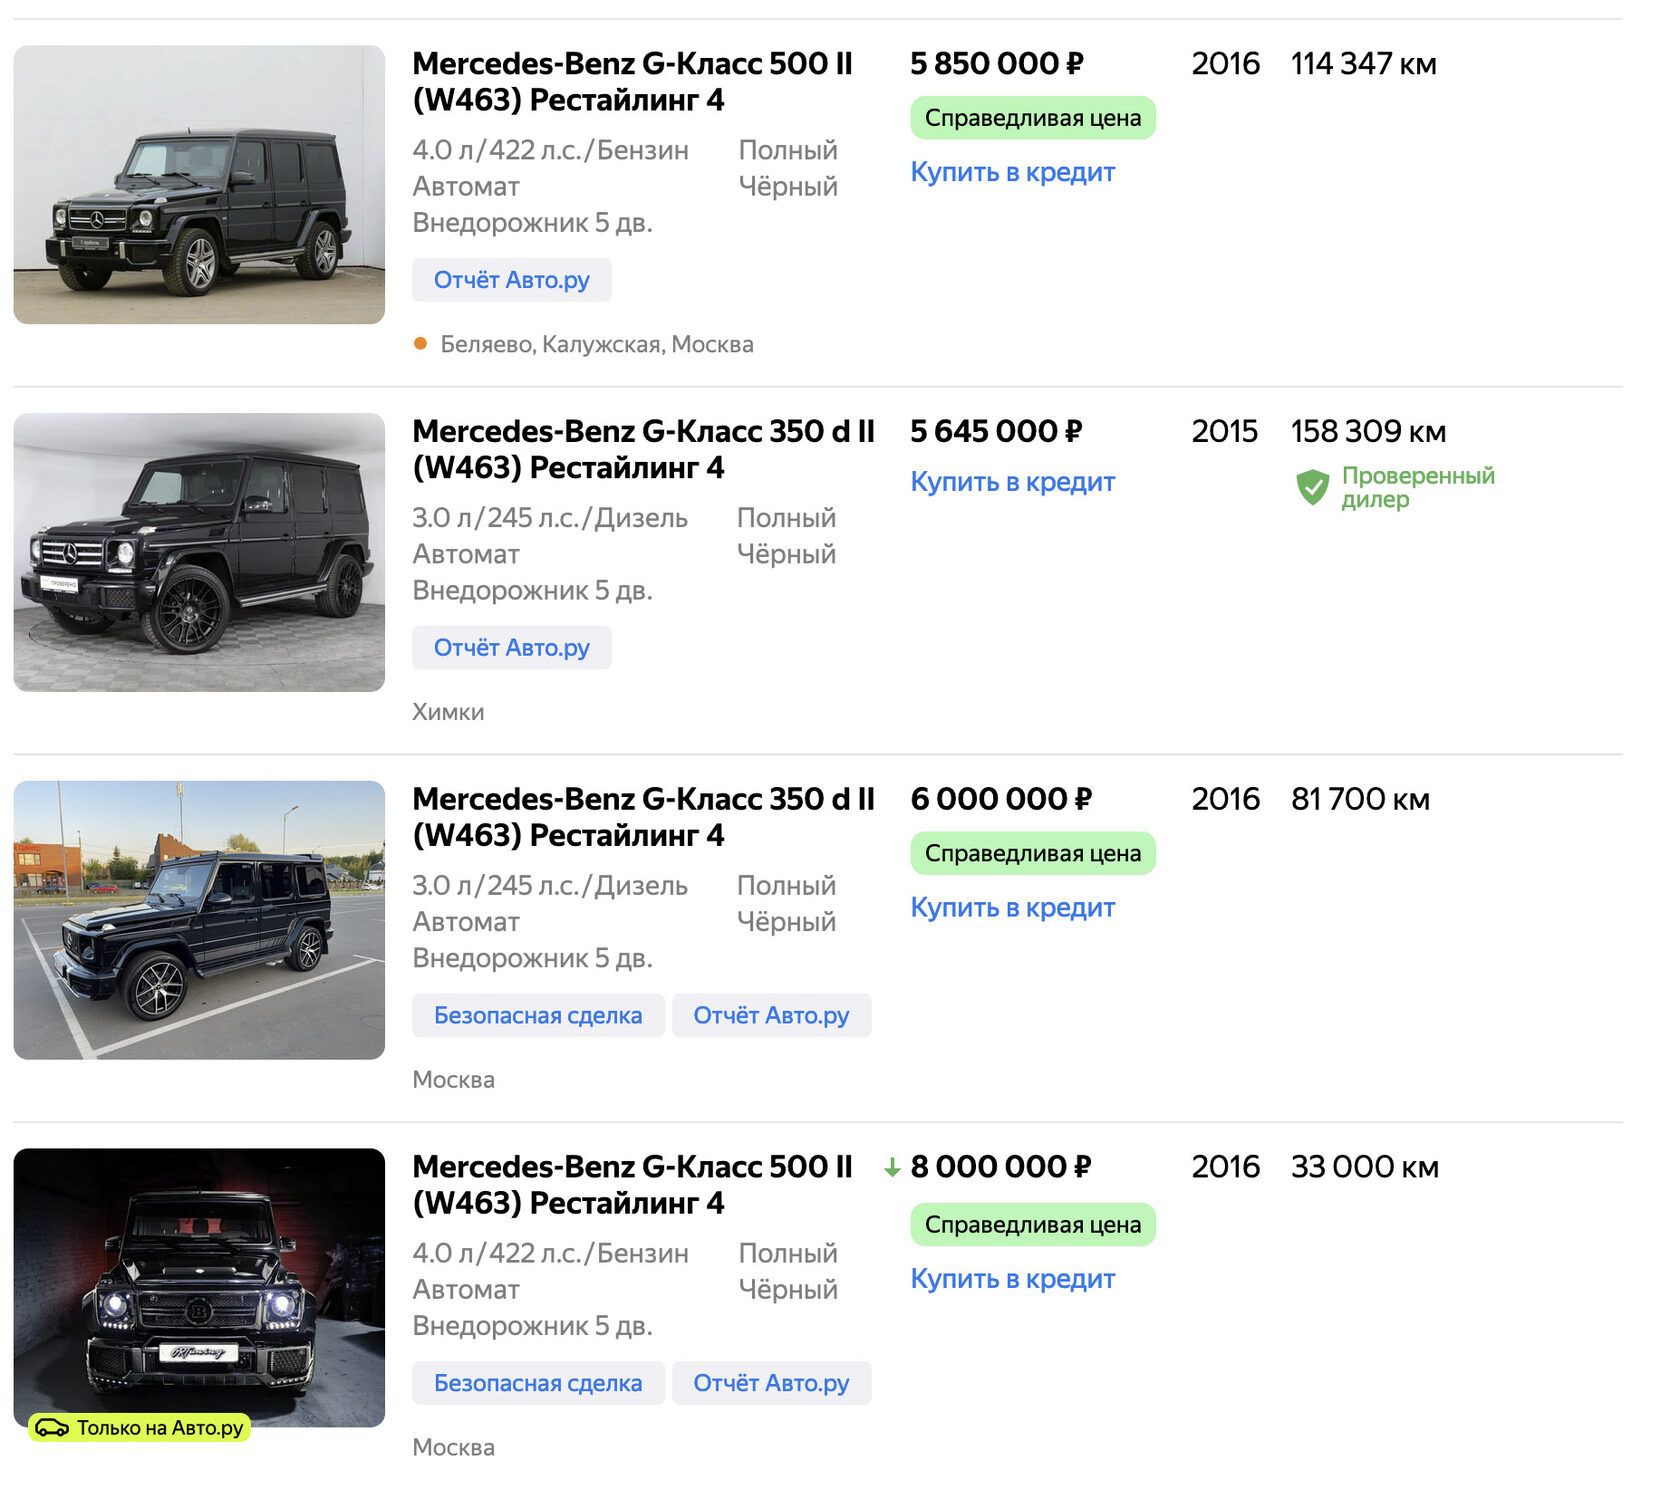Open the photo of the G-Класс in the parking lot
The height and width of the screenshot is (1489, 1680).
199,920
